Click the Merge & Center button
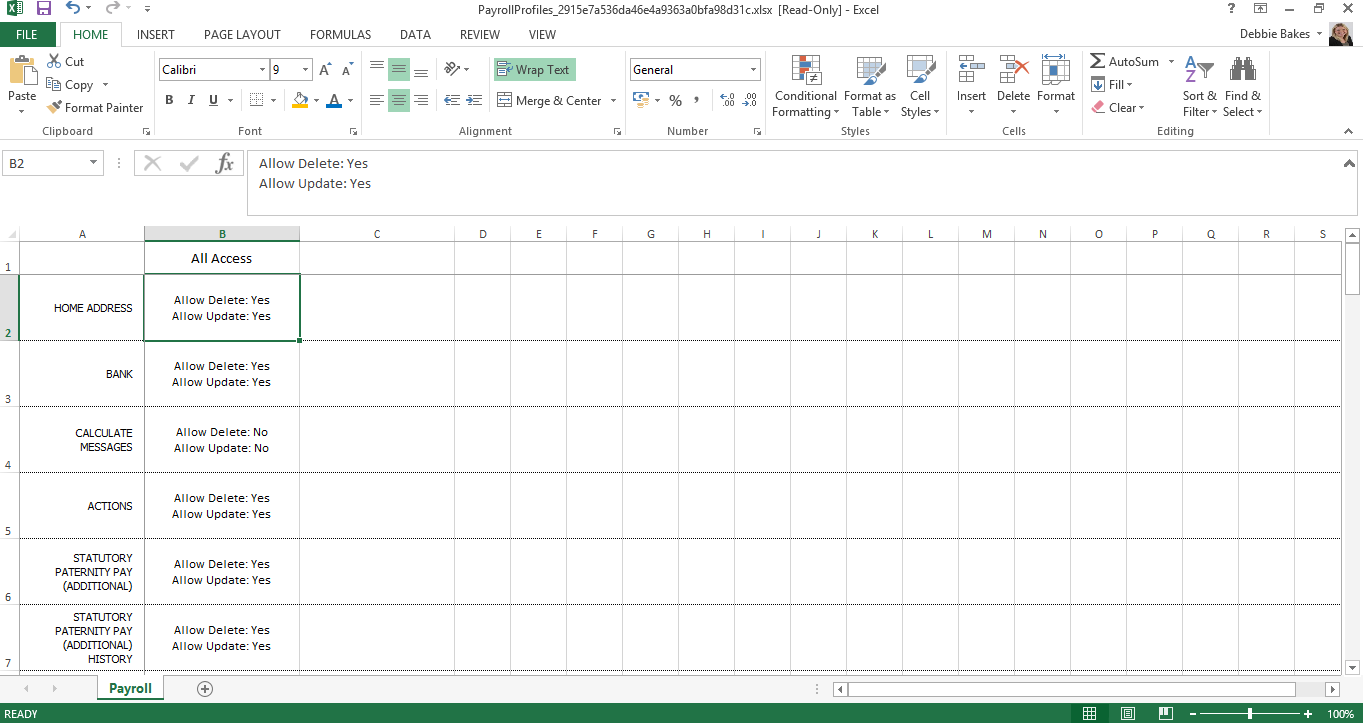 click(549, 100)
